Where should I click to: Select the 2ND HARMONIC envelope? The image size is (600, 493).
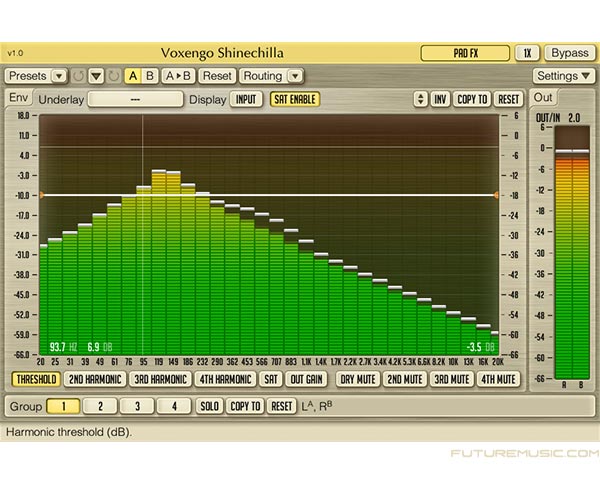pos(95,379)
